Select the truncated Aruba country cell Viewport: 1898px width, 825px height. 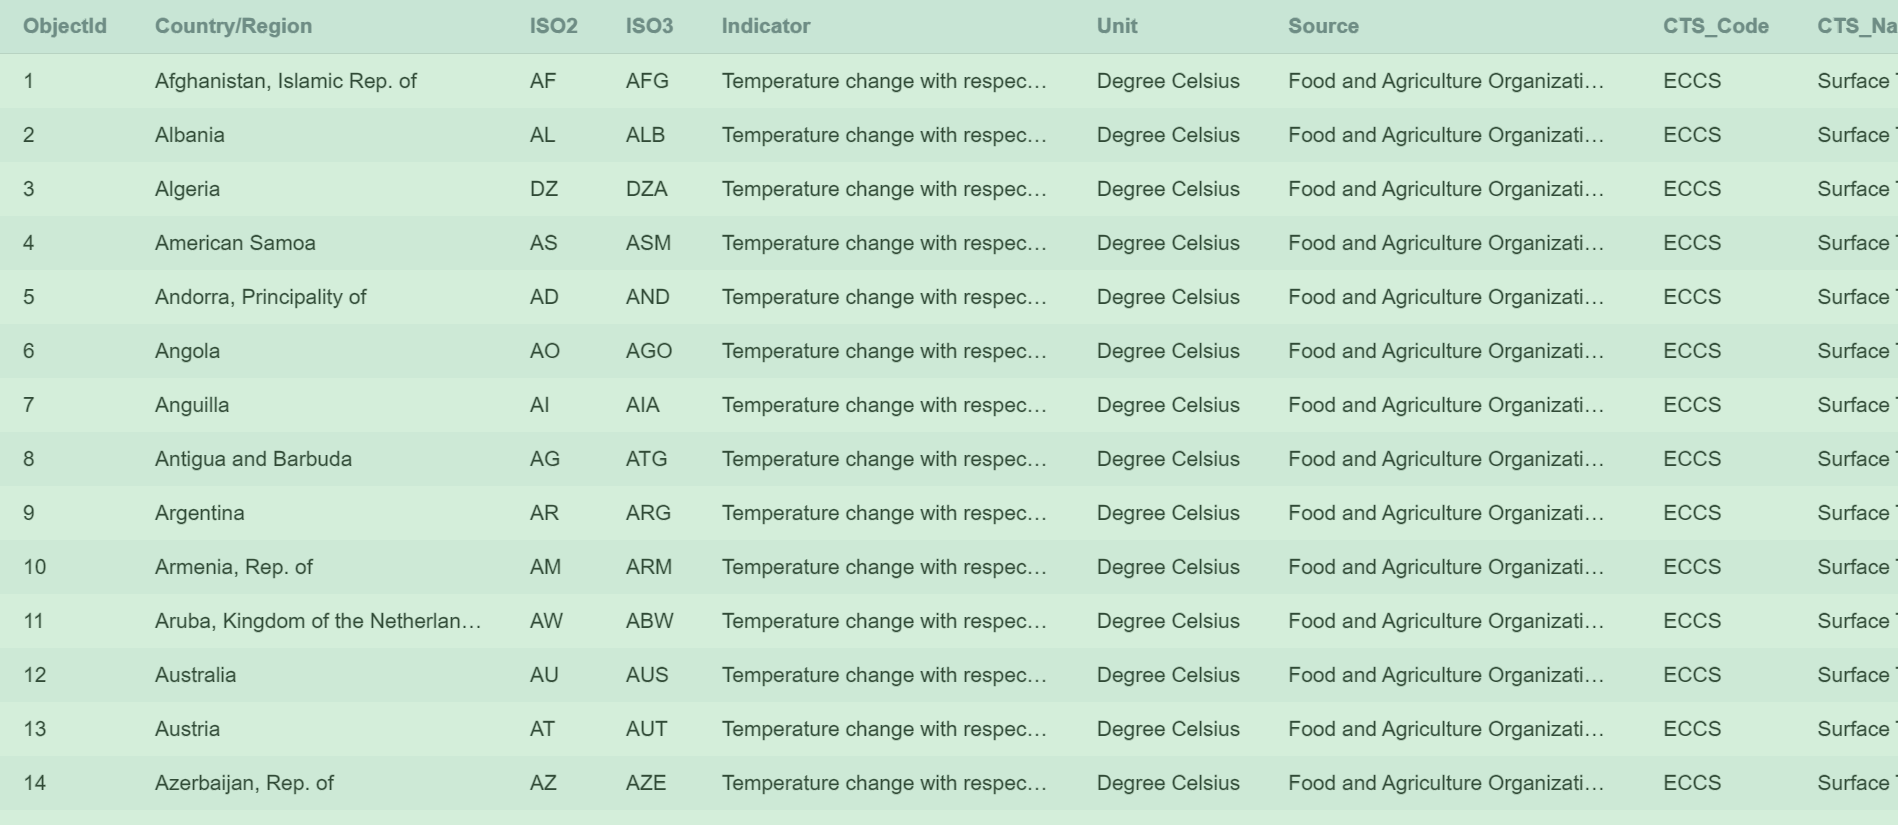[x=317, y=621]
